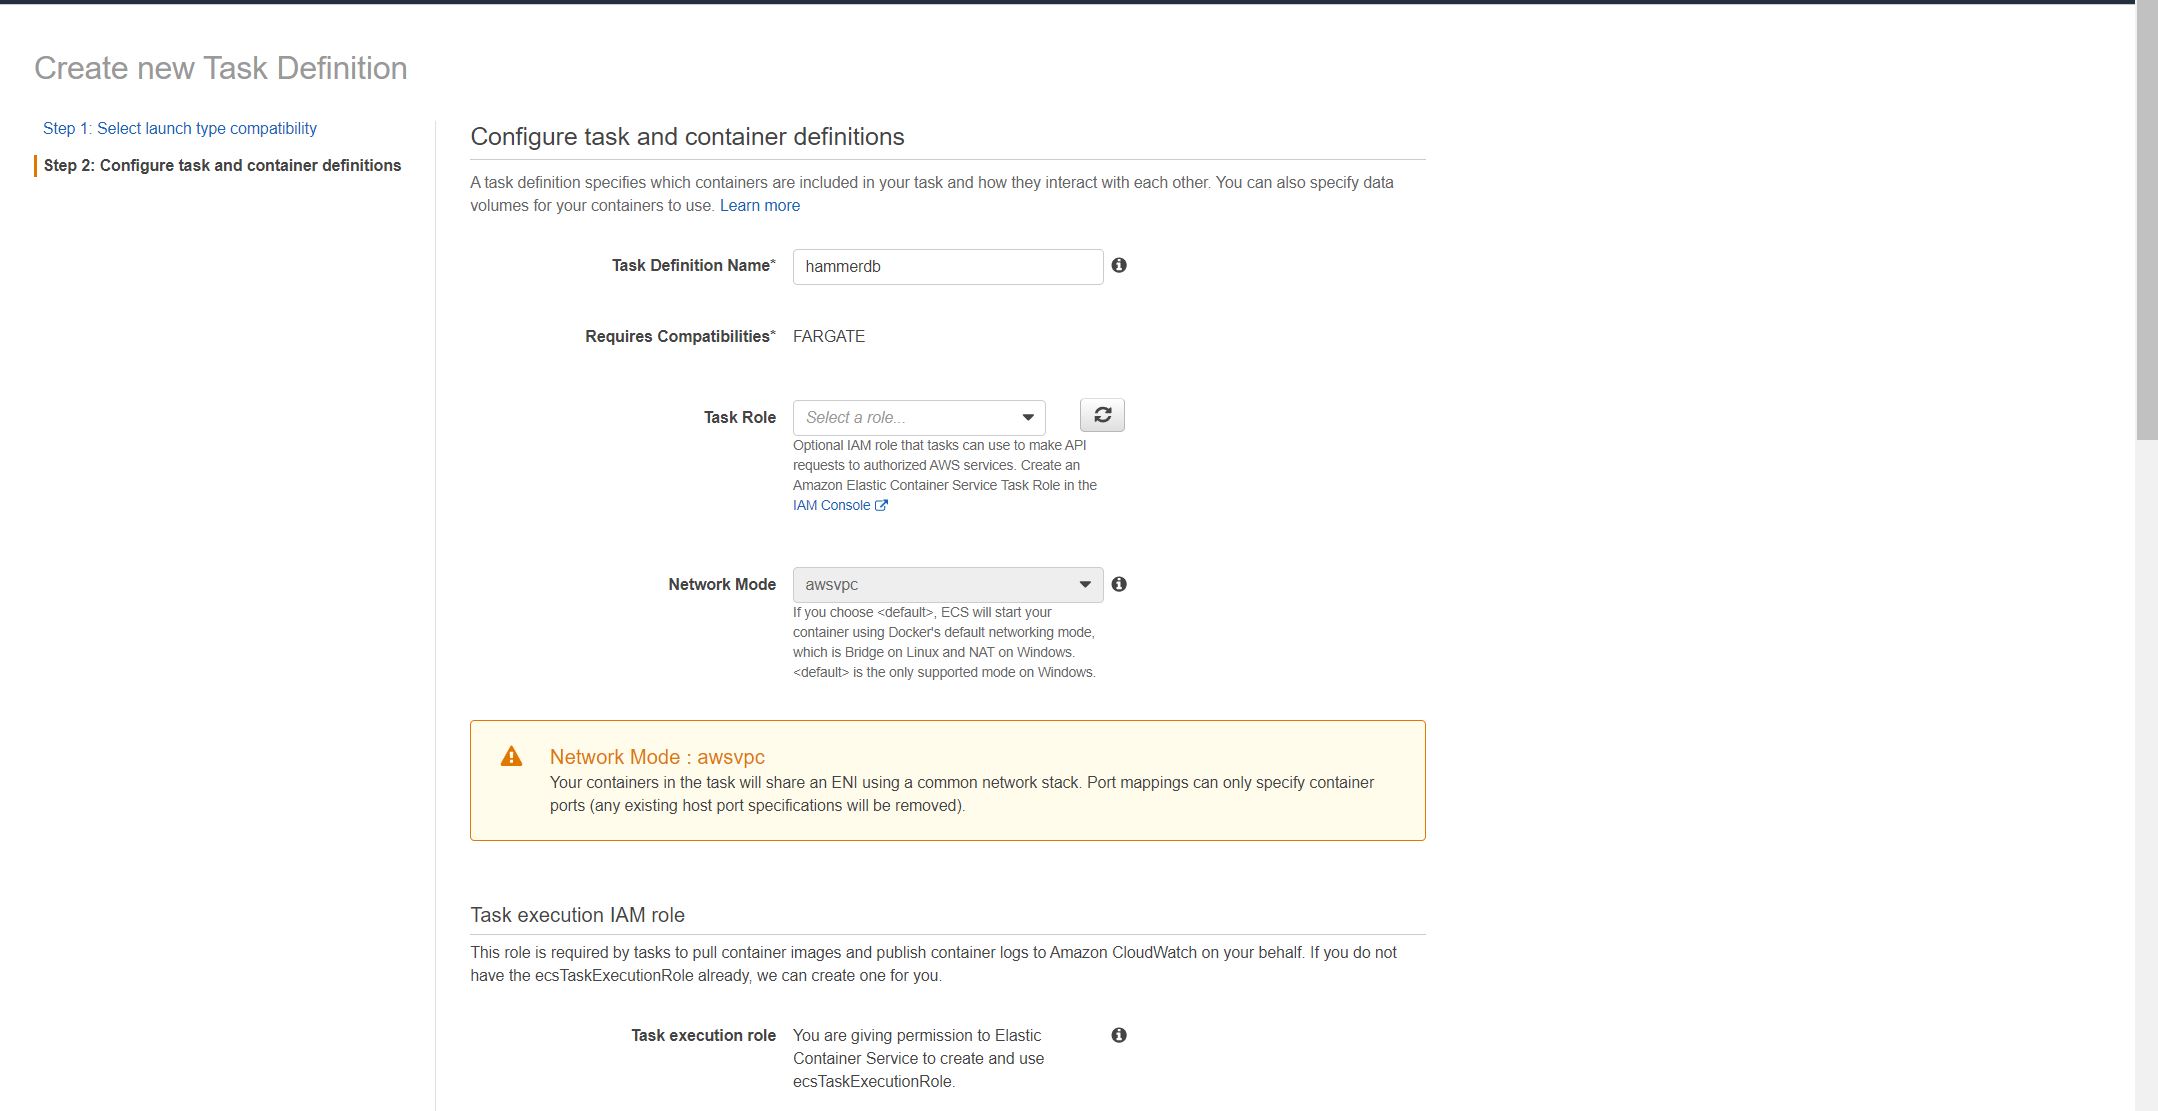
Task: Click the vertical page scrollbar
Action: coord(2146,220)
